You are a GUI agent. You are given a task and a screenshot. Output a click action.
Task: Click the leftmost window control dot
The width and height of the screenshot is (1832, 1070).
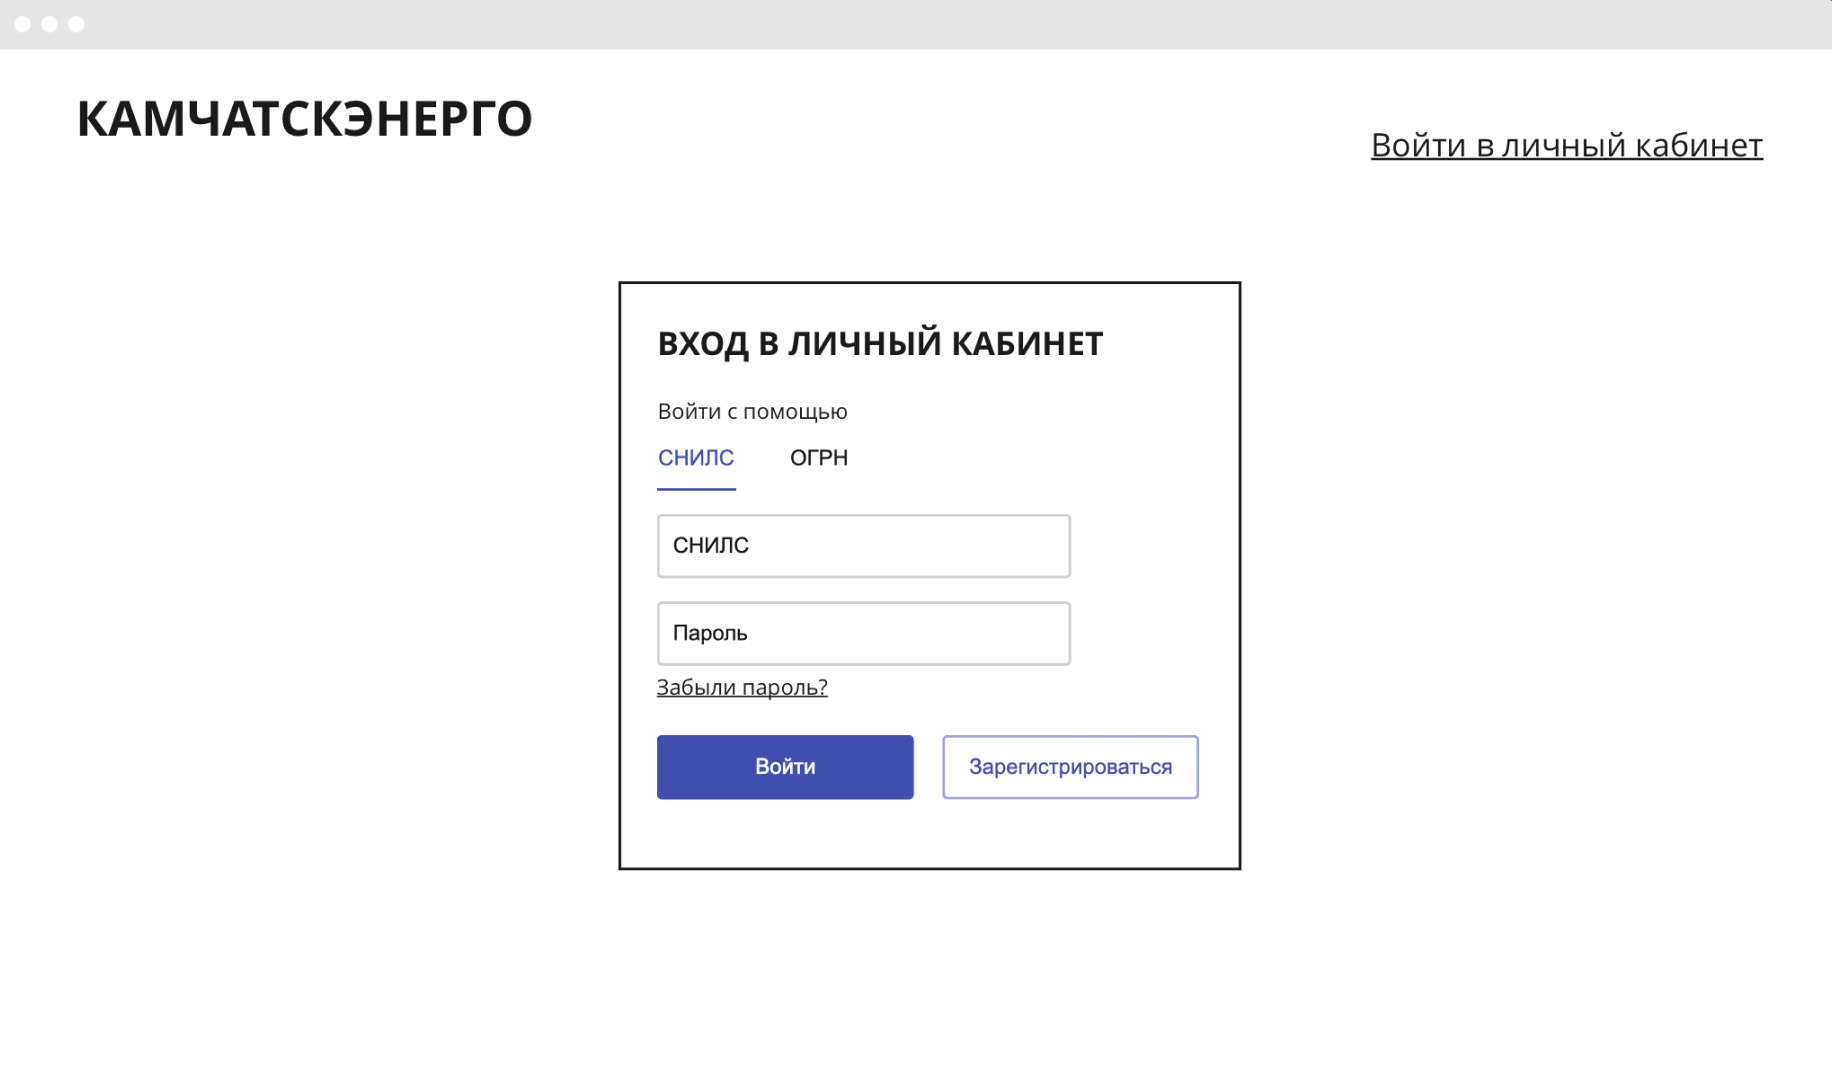click(x=22, y=24)
